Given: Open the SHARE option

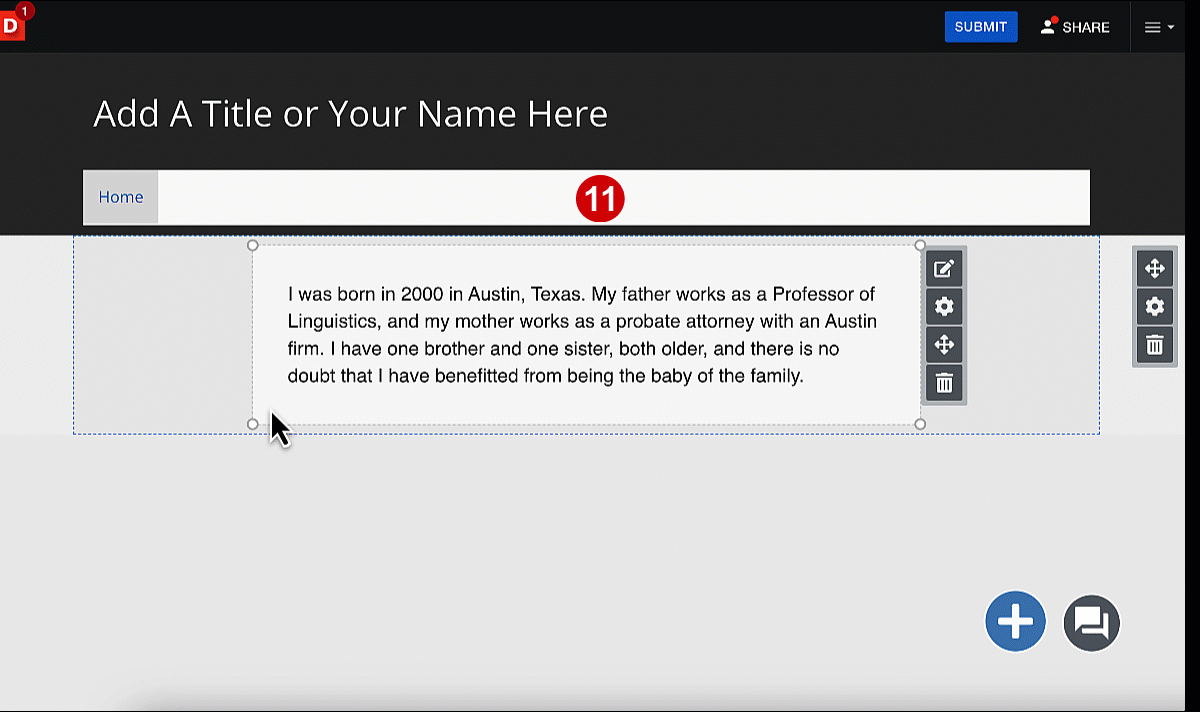Looking at the screenshot, I should click(1075, 27).
